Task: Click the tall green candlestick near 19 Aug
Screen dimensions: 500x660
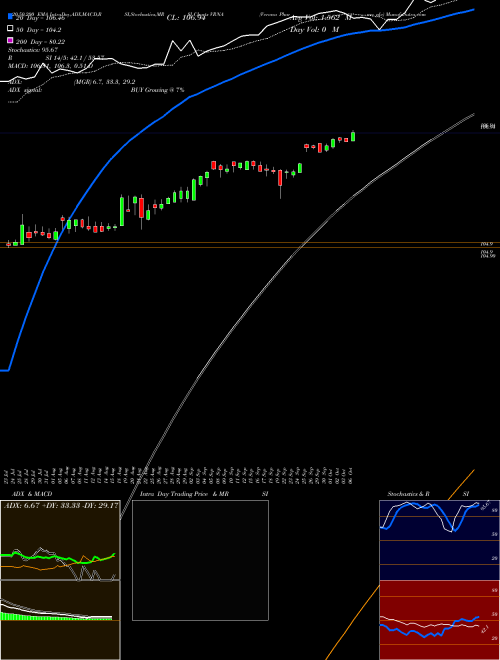Action: (x=122, y=211)
